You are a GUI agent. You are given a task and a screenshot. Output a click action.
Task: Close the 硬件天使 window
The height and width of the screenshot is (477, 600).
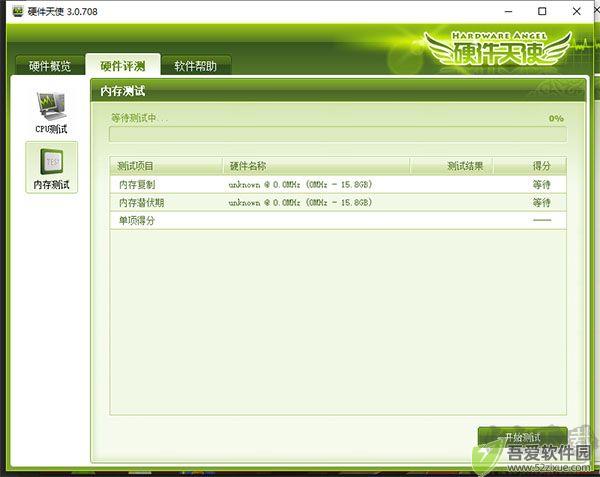577,11
